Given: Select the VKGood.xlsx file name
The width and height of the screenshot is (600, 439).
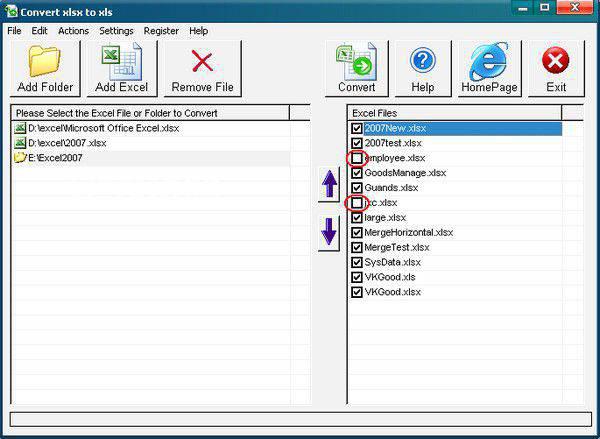Looking at the screenshot, I should click(x=393, y=292).
